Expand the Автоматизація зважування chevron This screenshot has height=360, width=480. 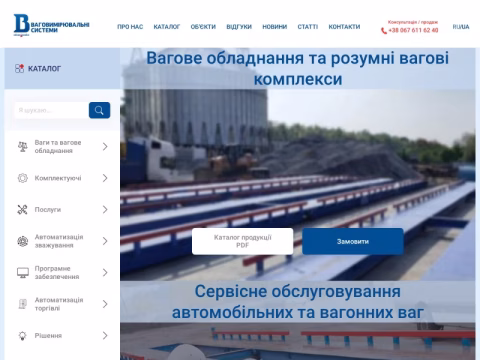(105, 241)
